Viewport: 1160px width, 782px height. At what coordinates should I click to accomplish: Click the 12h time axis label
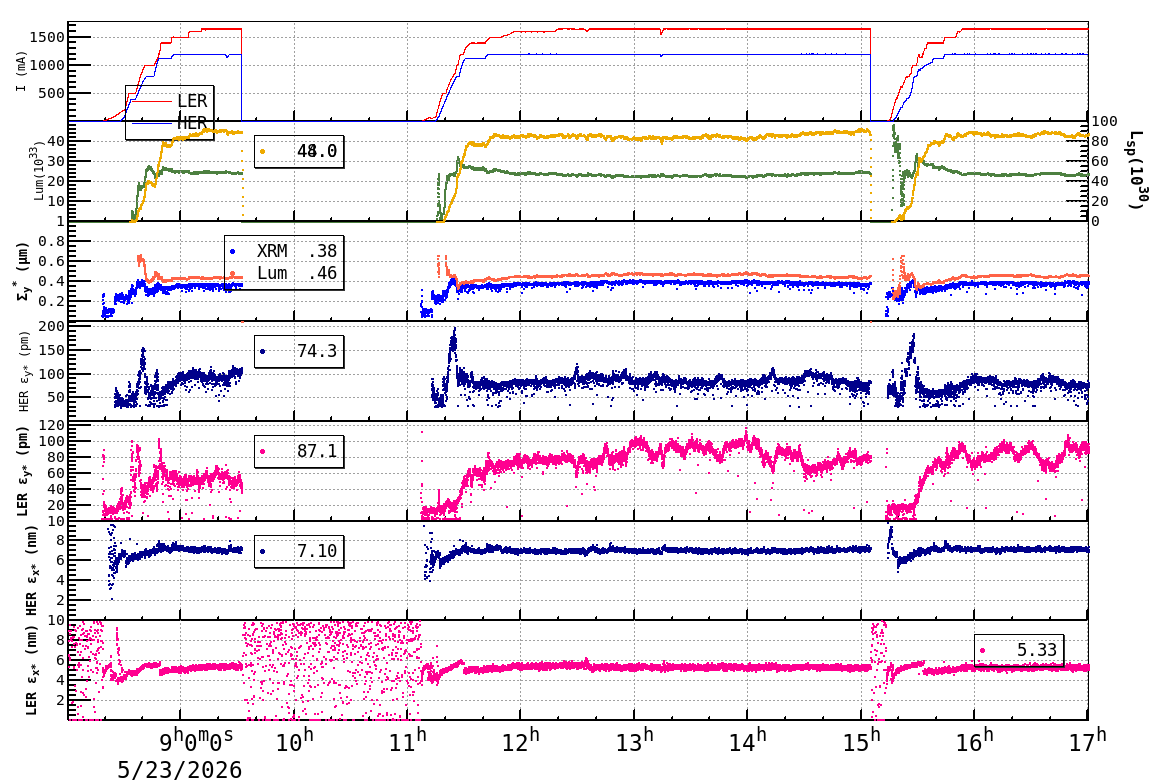(x=521, y=741)
